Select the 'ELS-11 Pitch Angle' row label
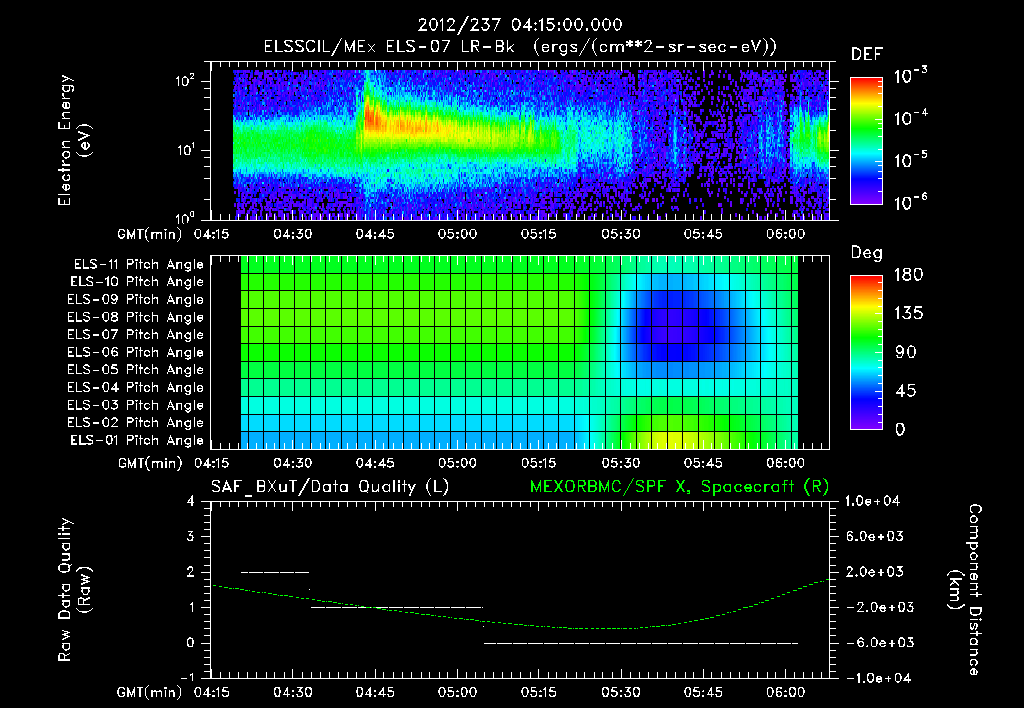 [x=138, y=265]
